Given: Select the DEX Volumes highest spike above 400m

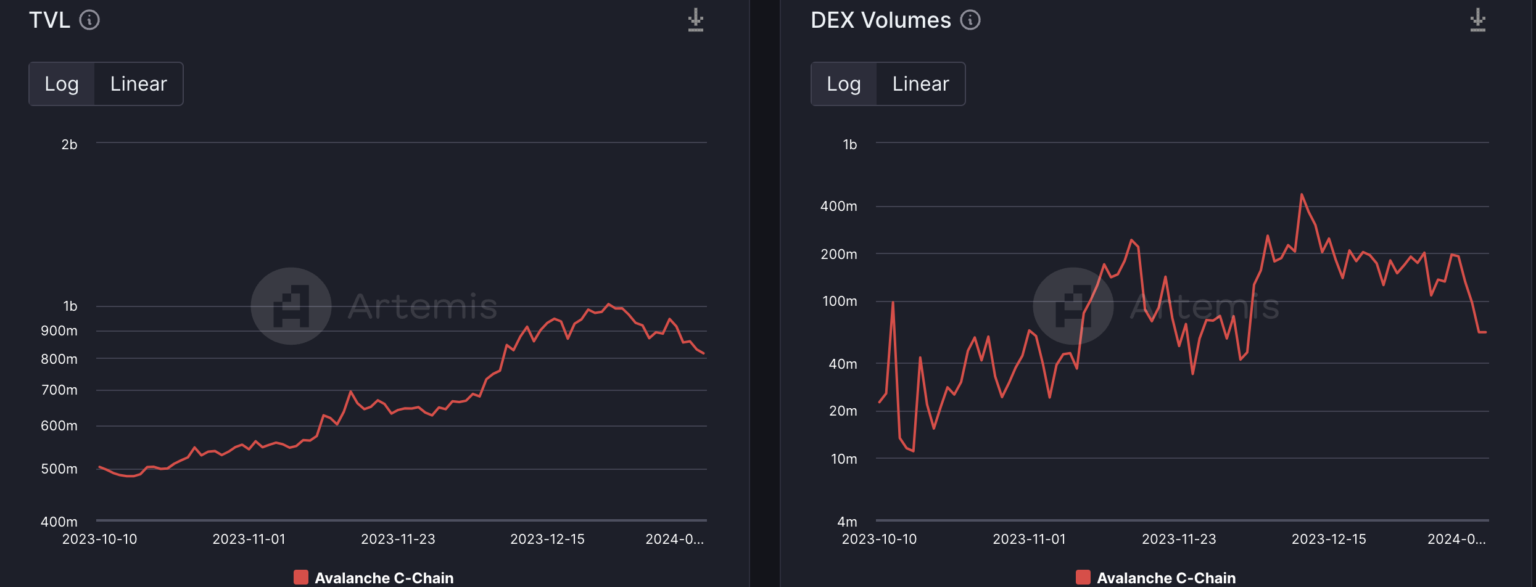Looking at the screenshot, I should 1301,195.
